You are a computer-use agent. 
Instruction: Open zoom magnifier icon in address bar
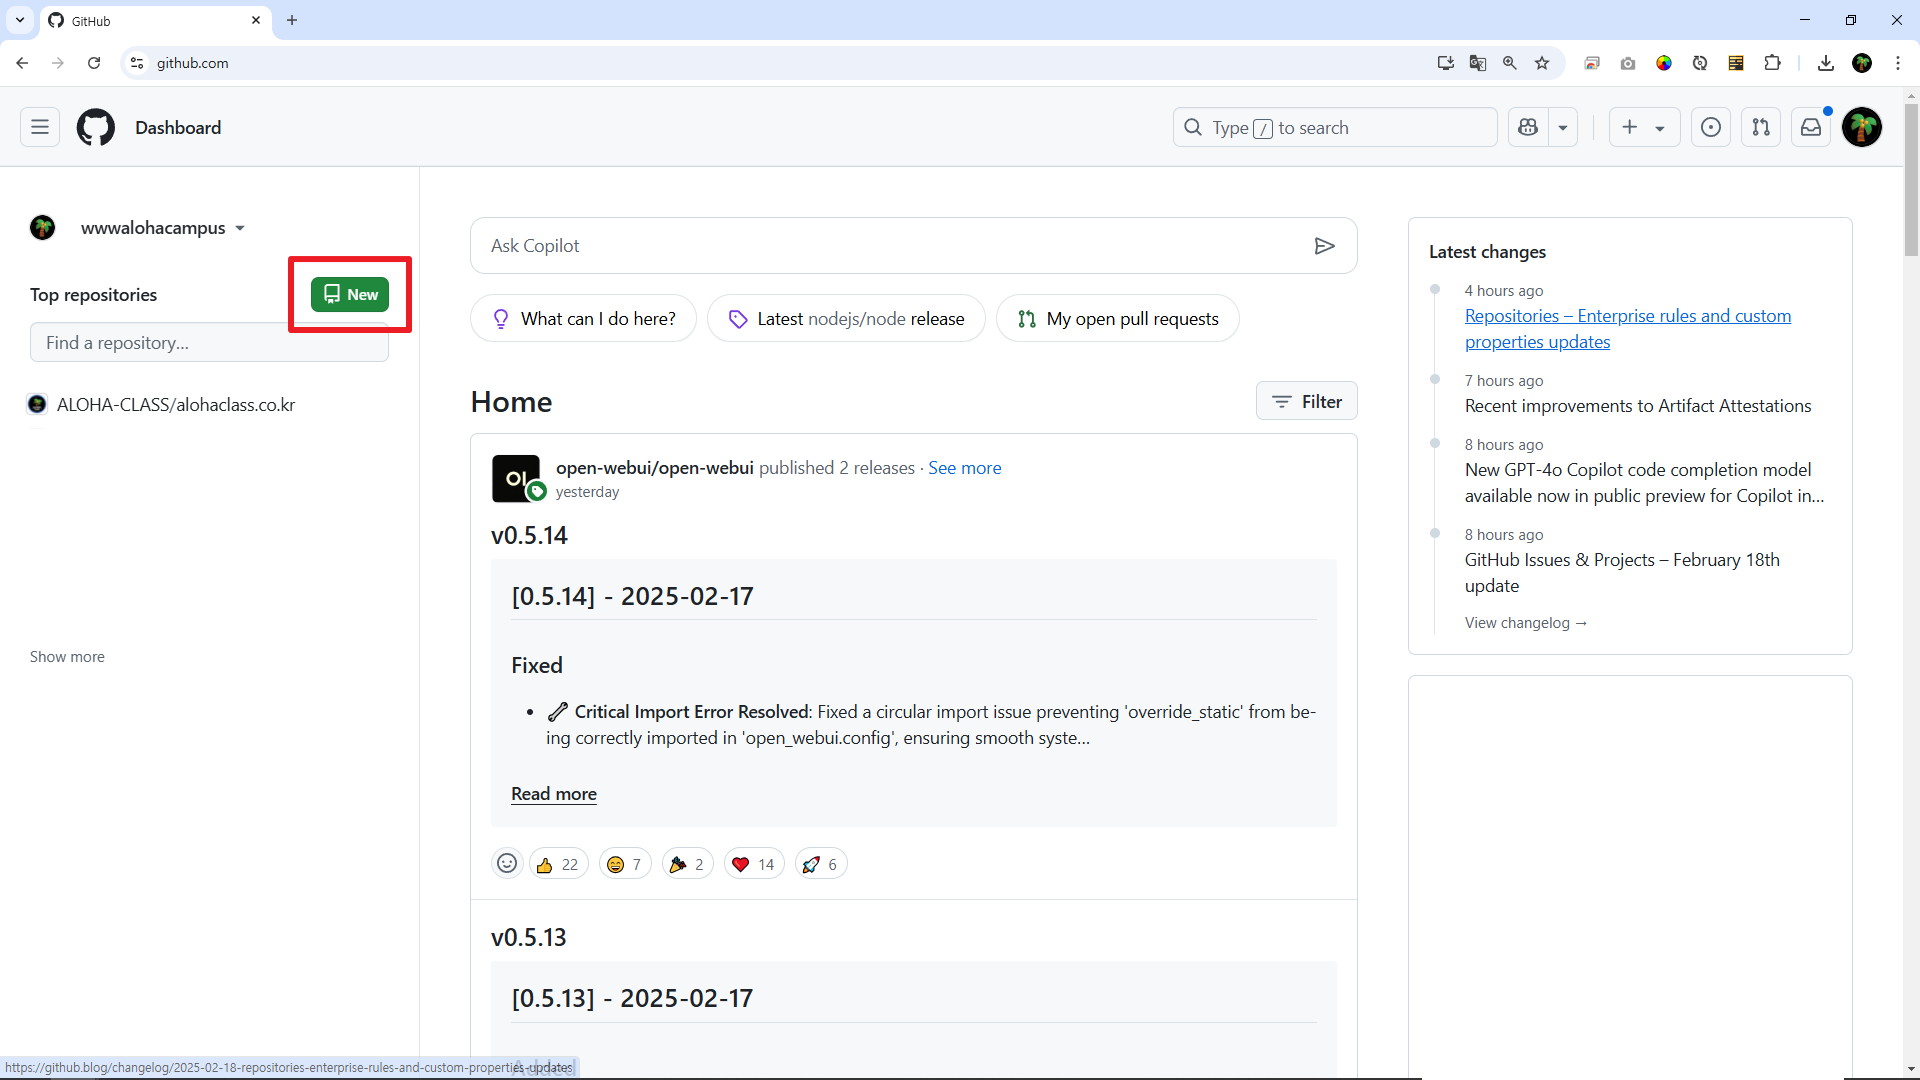click(x=1510, y=63)
